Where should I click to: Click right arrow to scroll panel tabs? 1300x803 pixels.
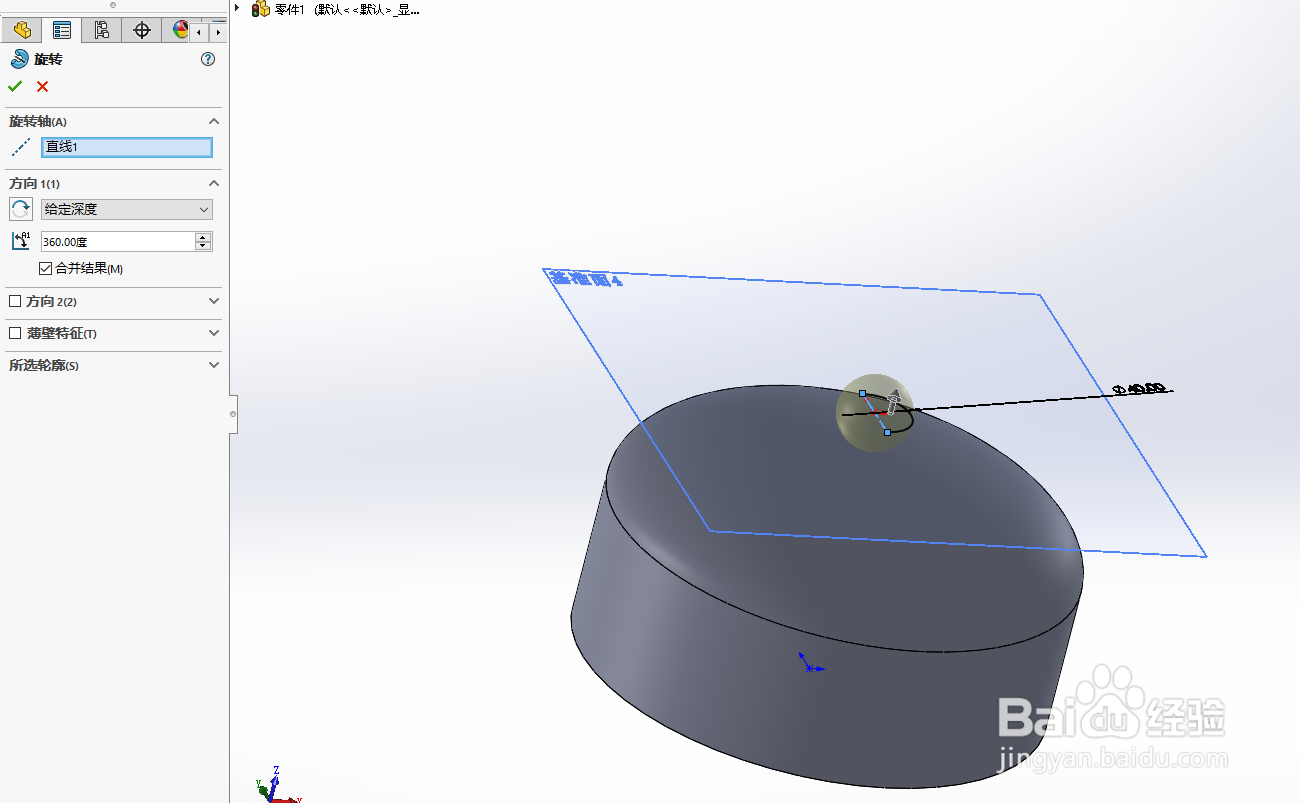point(218,30)
